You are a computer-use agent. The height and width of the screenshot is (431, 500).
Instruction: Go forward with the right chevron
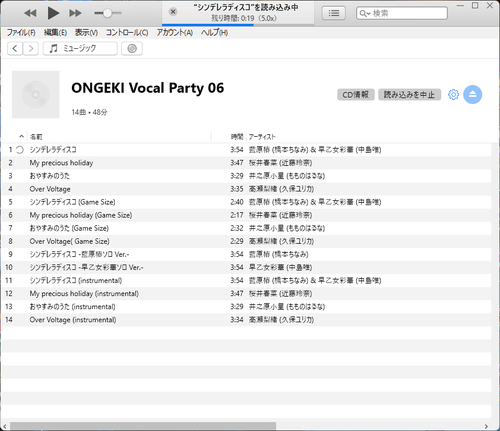(31, 49)
